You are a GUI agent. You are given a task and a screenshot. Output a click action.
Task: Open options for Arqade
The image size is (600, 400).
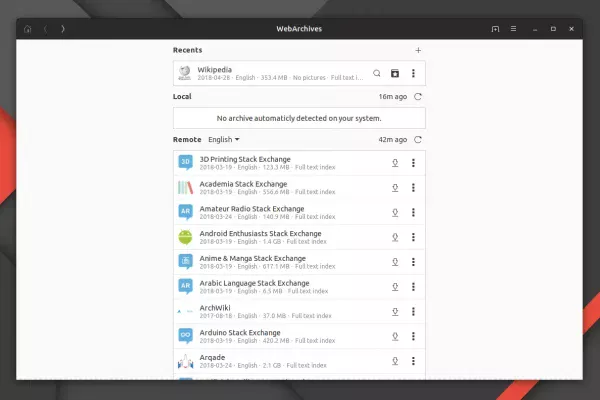(x=413, y=361)
